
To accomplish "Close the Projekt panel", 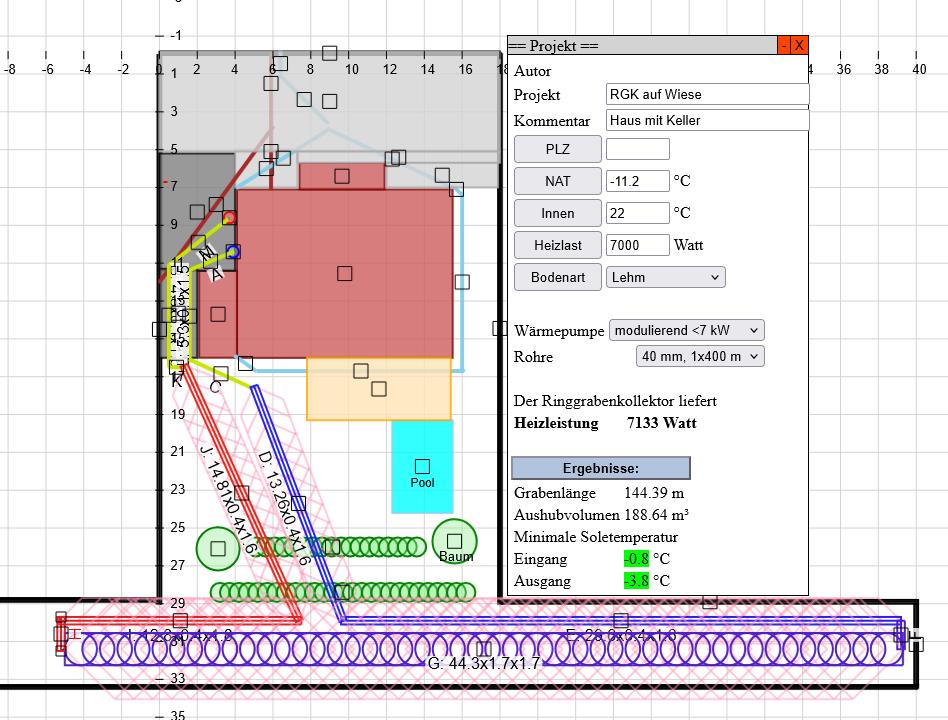I will coord(798,46).
